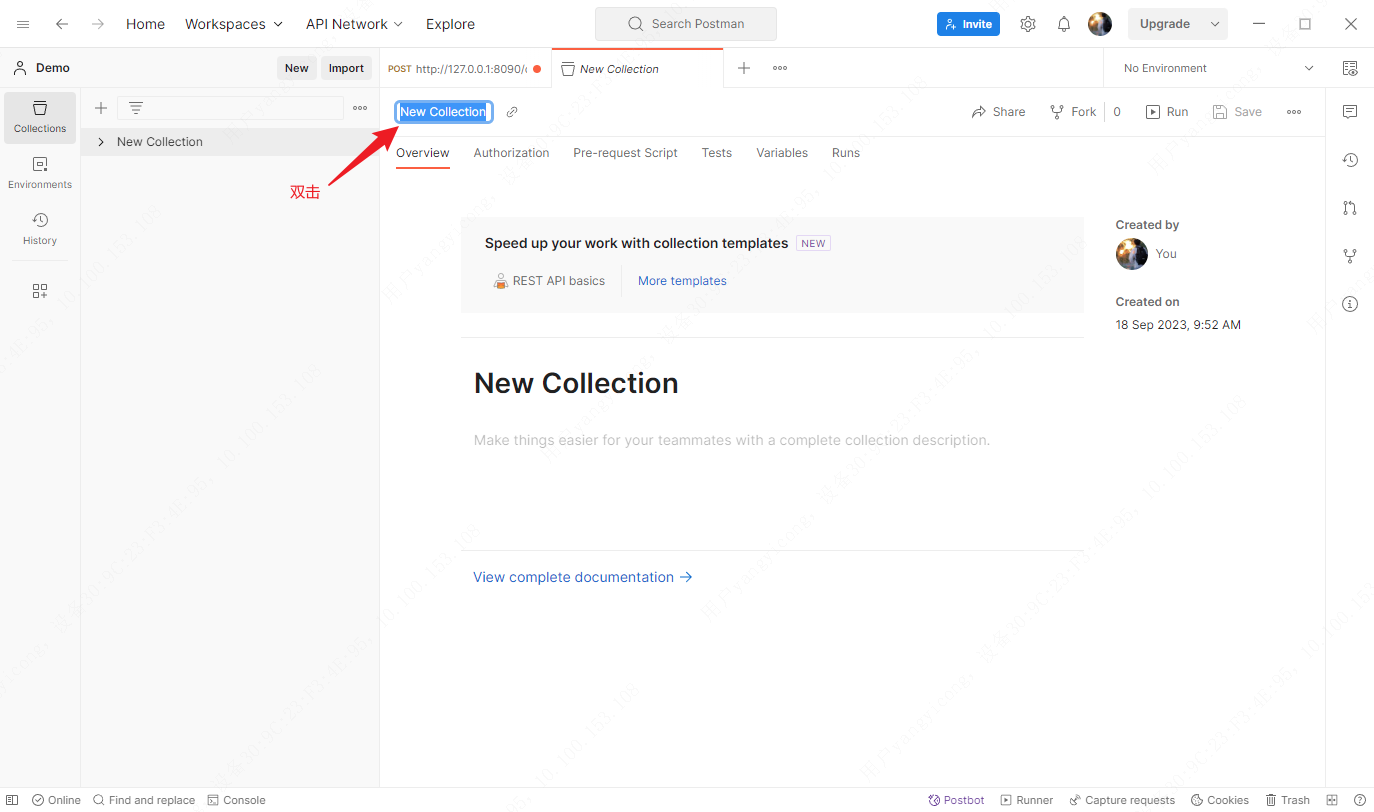Open the pull requests icon in right sidebar
Screen dimensions: 1374x812
[1350, 208]
